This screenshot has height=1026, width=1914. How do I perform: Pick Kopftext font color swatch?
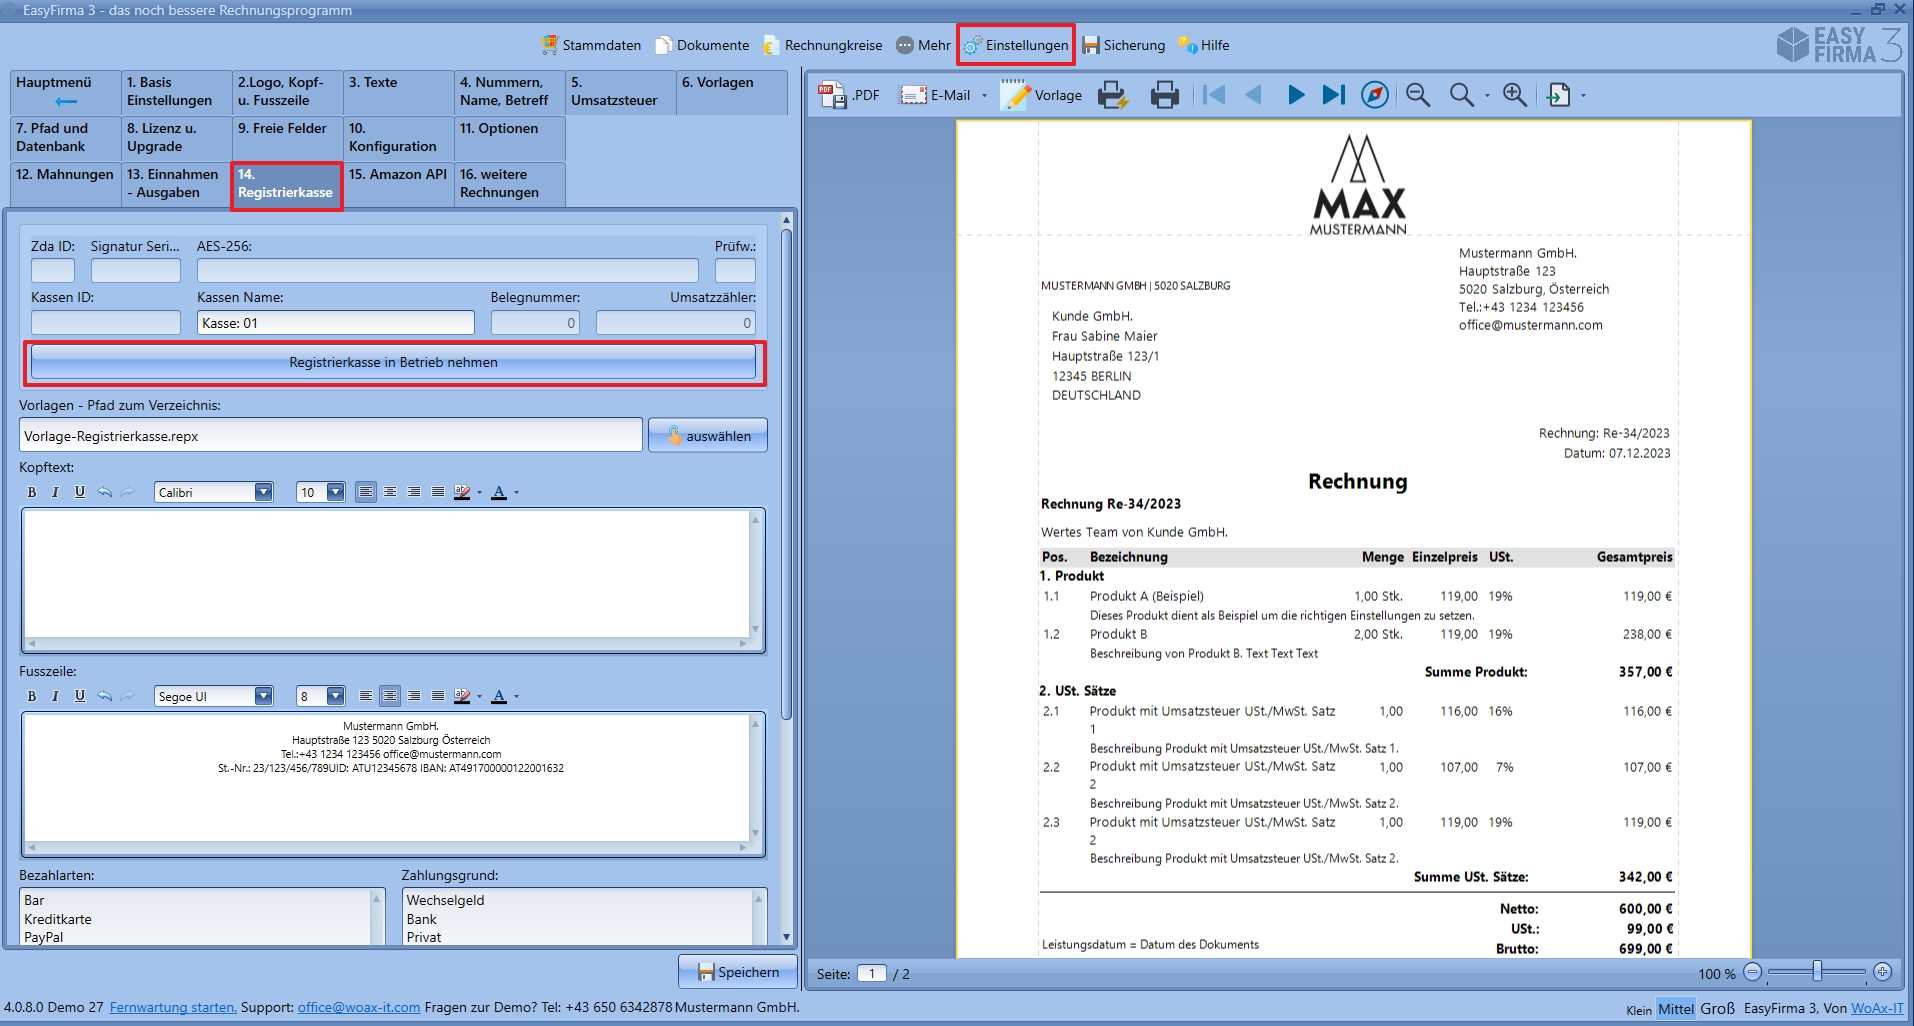pos(499,492)
